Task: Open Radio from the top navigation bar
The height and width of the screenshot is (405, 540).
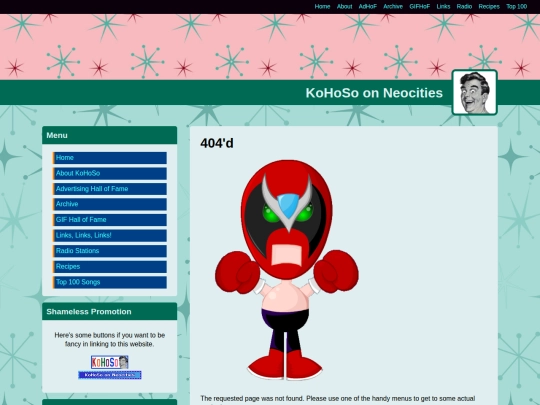Action: 464,7
